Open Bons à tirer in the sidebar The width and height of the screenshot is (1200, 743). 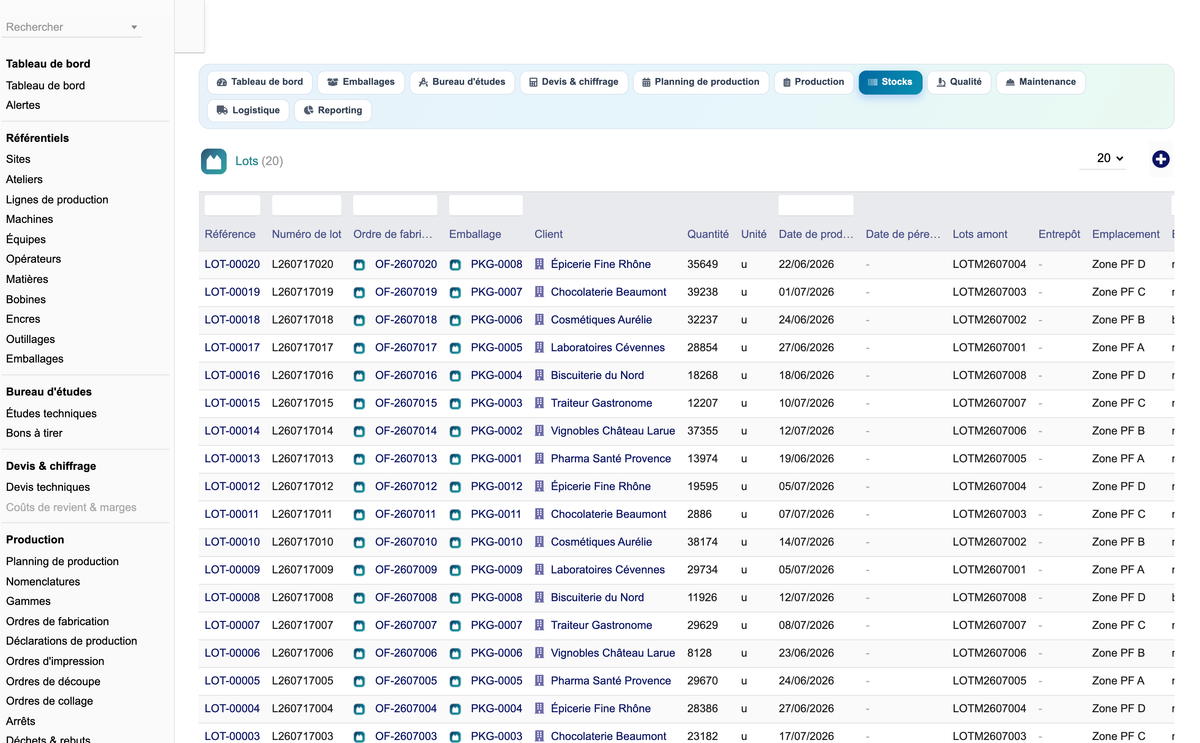[x=34, y=433]
